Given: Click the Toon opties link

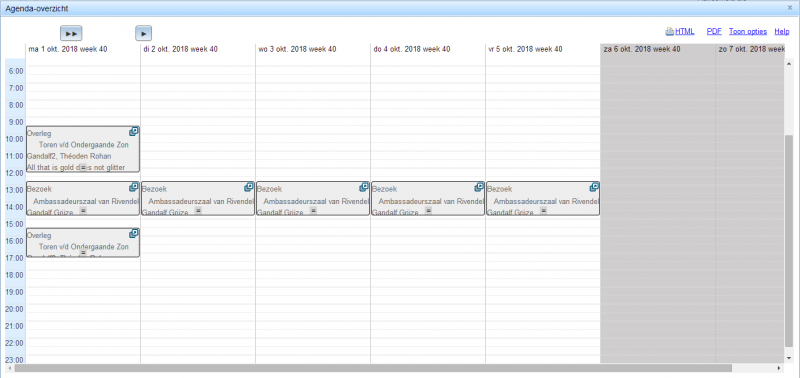Looking at the screenshot, I should click(748, 32).
